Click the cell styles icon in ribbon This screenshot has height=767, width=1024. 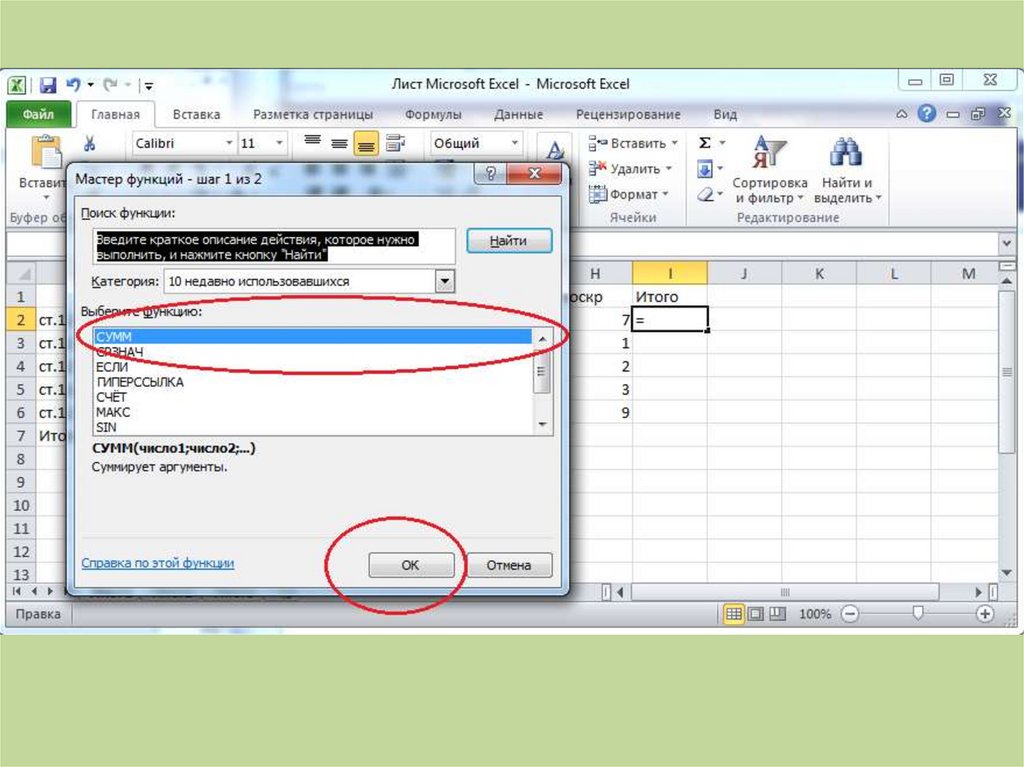(x=554, y=150)
